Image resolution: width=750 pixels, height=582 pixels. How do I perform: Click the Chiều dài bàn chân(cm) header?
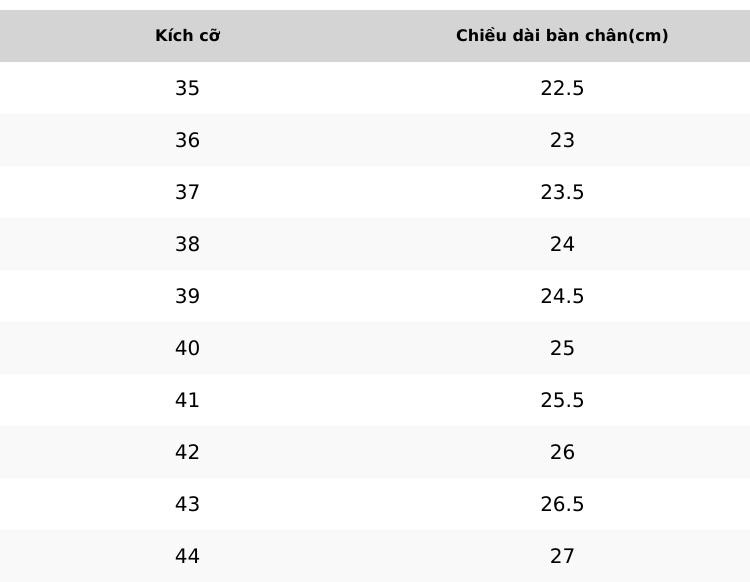[562, 35]
